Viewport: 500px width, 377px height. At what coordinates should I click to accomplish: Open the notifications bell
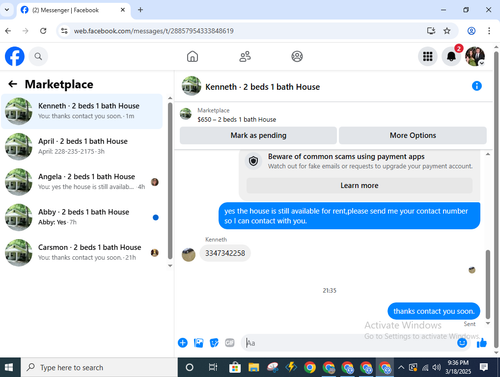click(x=451, y=56)
